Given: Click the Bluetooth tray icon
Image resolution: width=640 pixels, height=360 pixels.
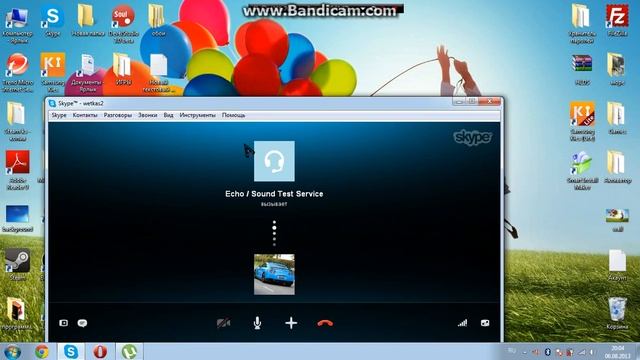Looking at the screenshot, I should point(548,352).
